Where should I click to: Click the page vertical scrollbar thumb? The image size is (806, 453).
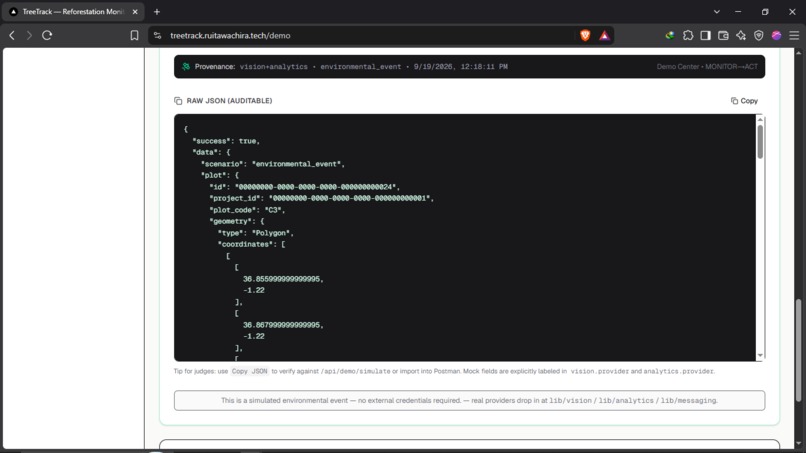798,350
